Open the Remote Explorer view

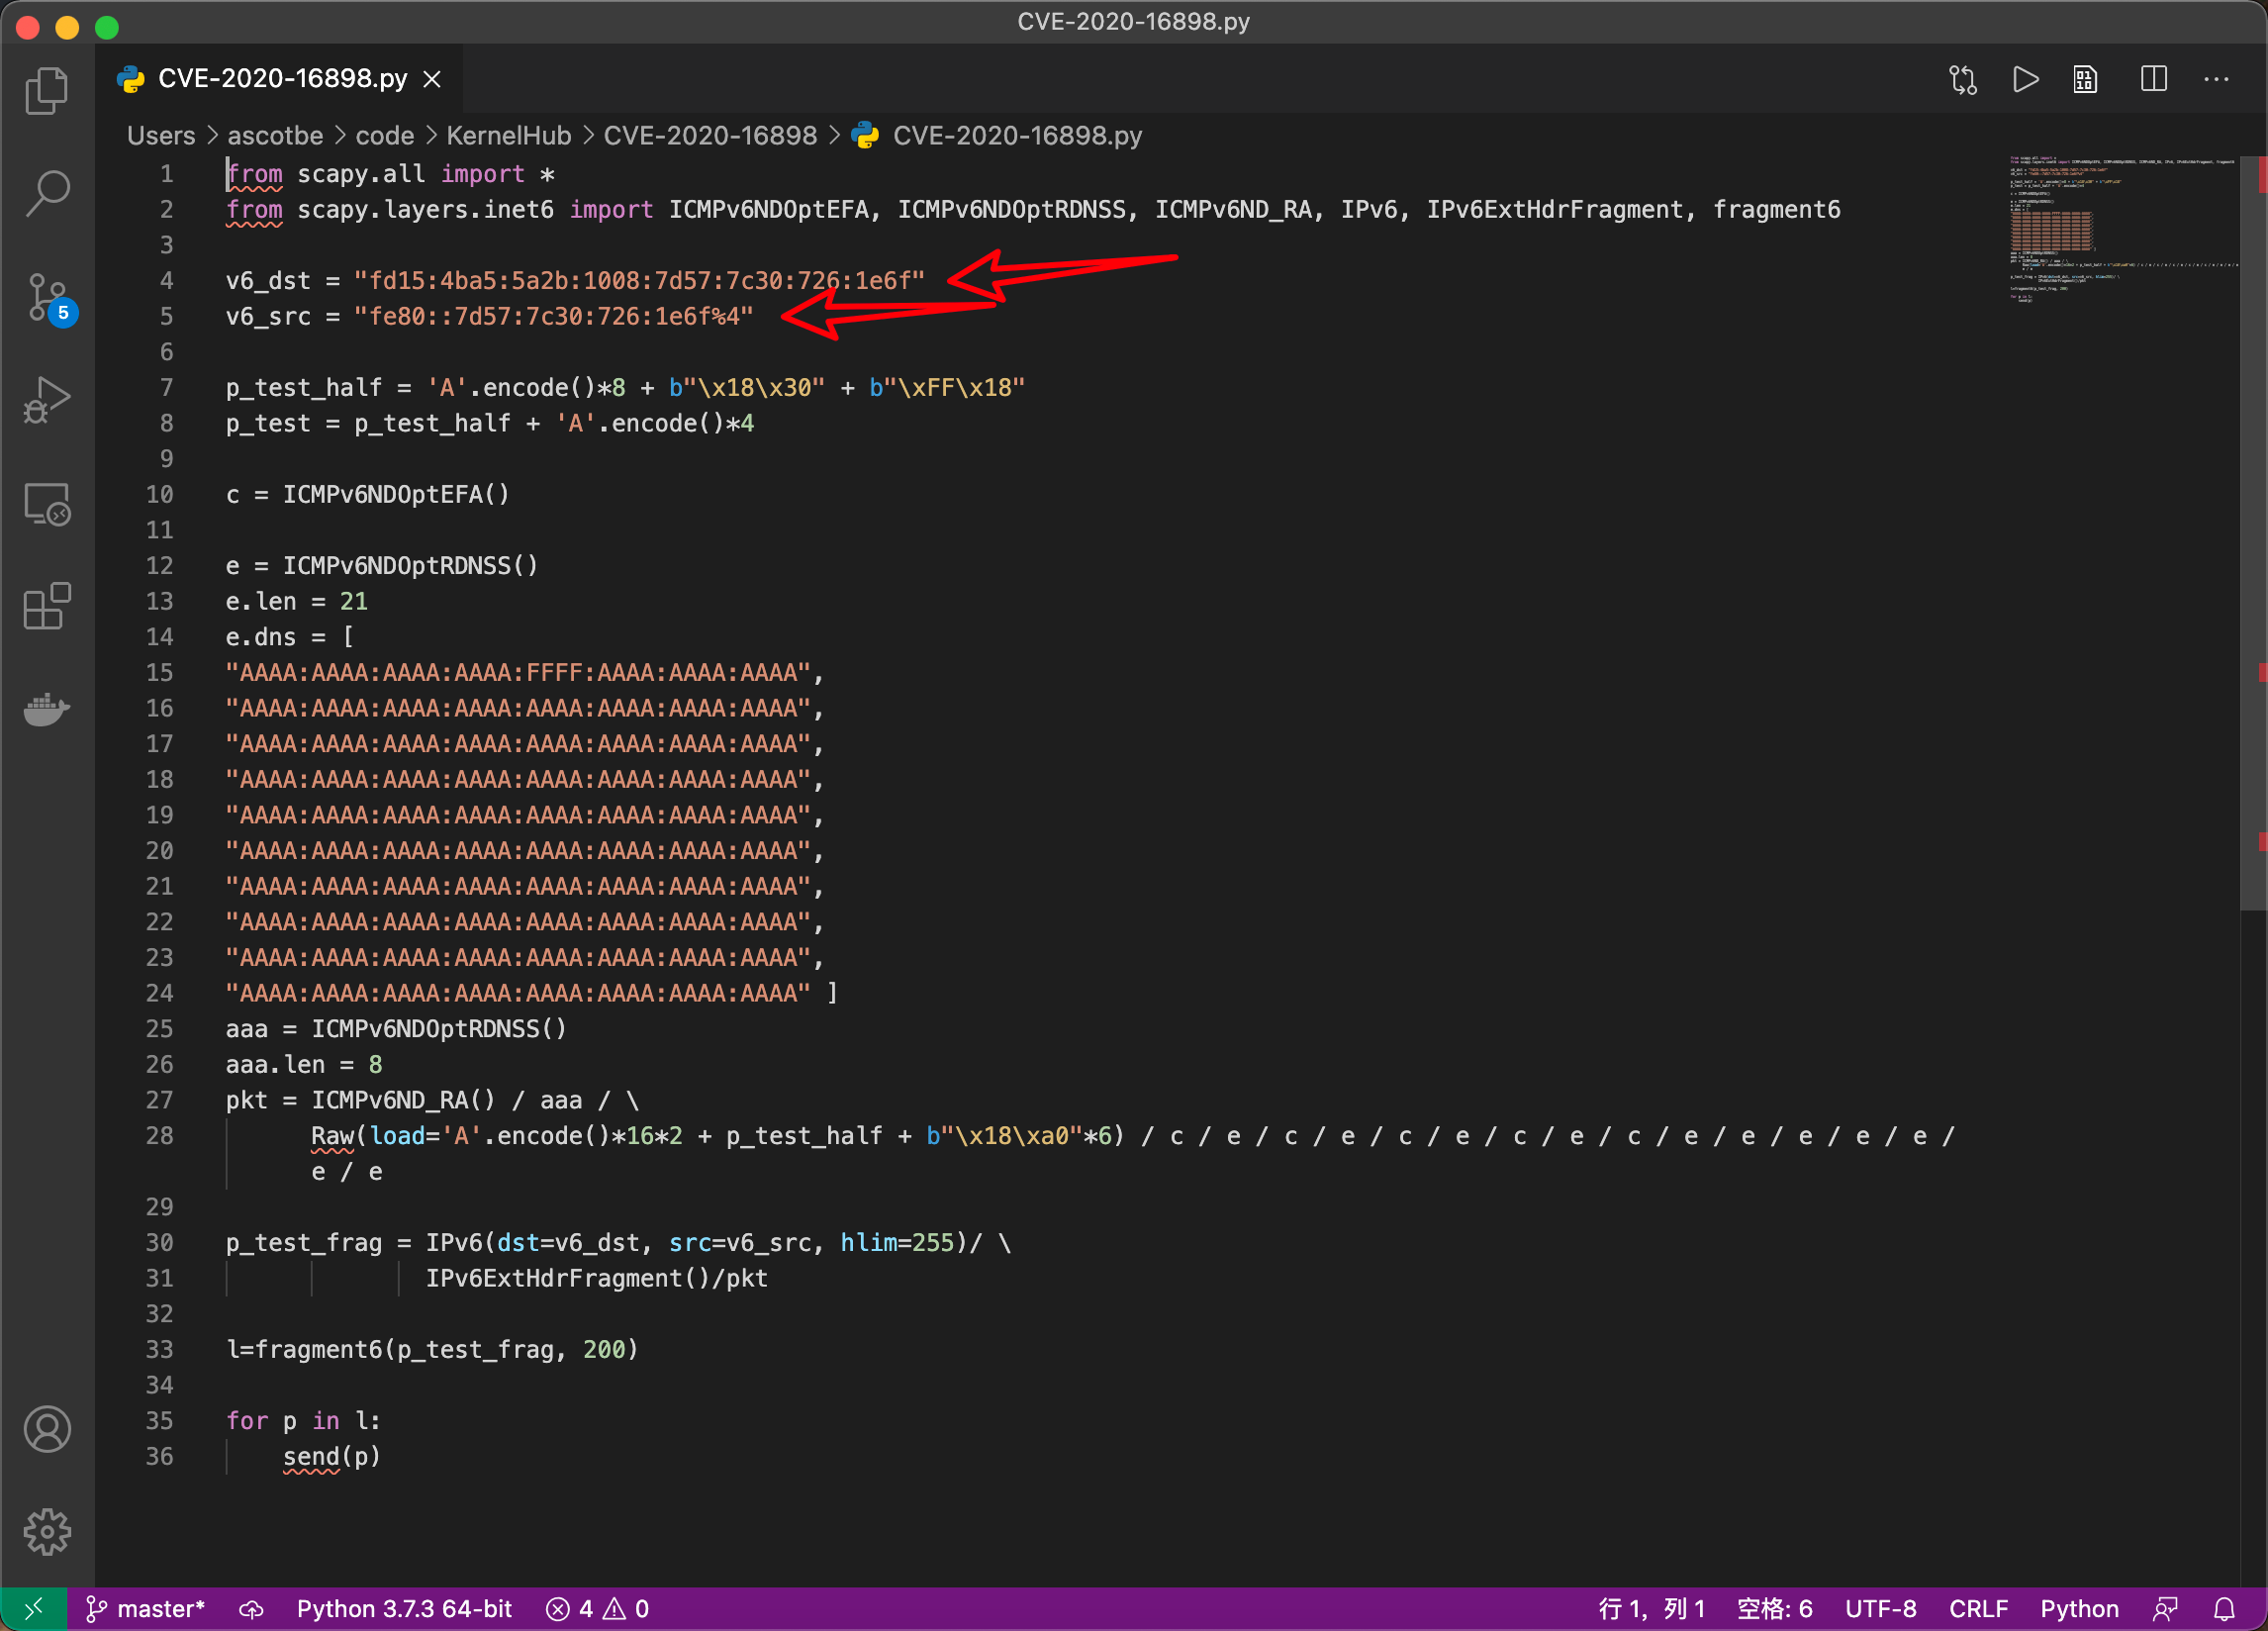click(47, 503)
